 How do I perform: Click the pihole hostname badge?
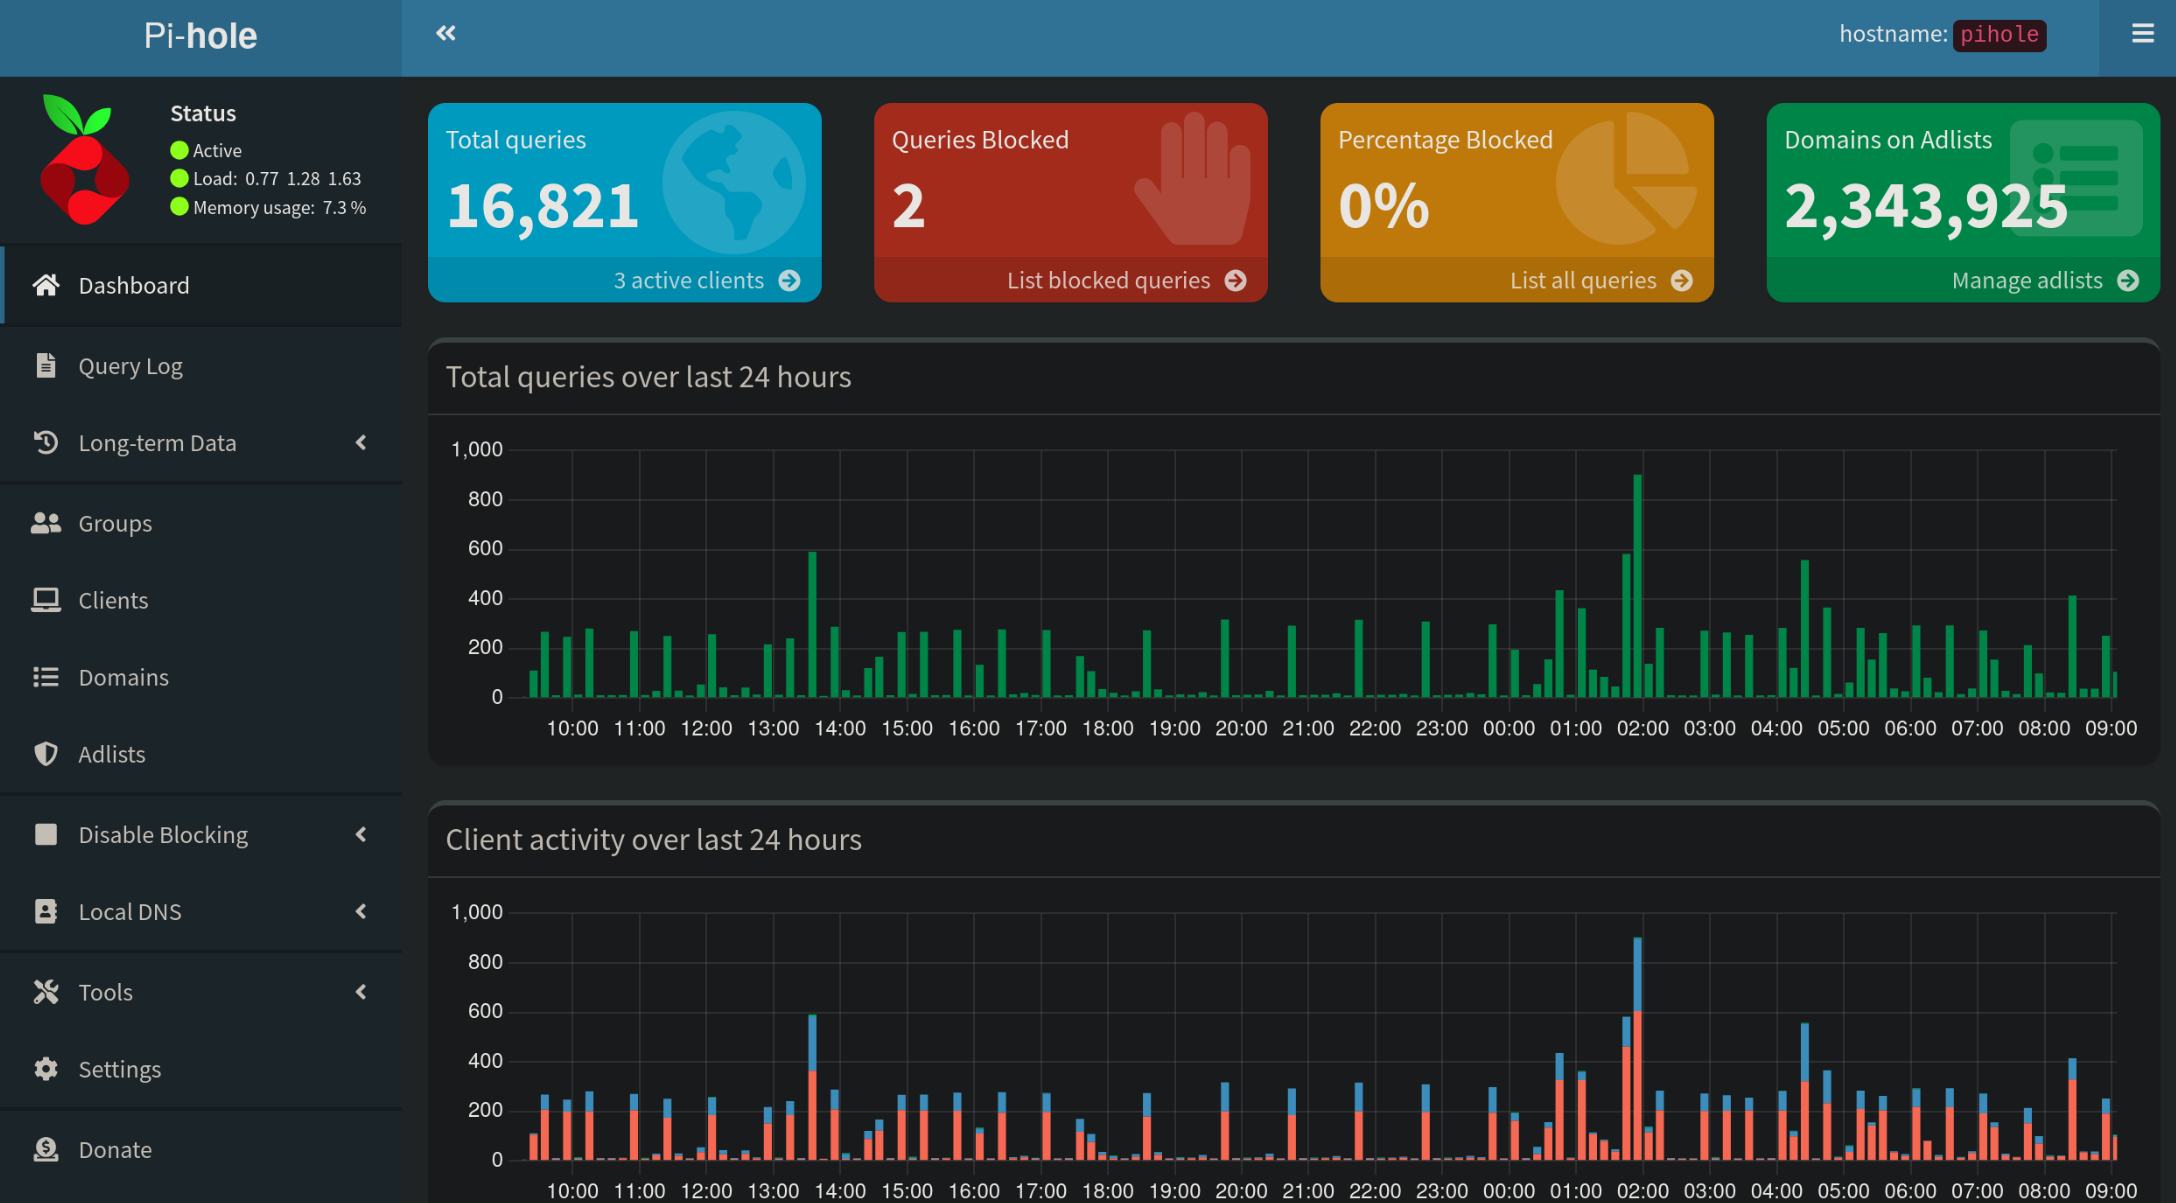point(1999,34)
